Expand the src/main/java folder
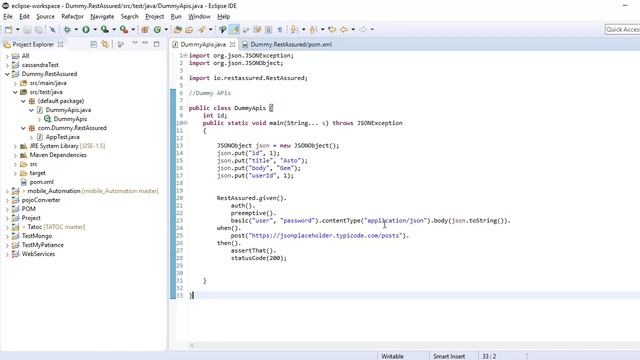The height and width of the screenshot is (360, 640). click(15, 83)
